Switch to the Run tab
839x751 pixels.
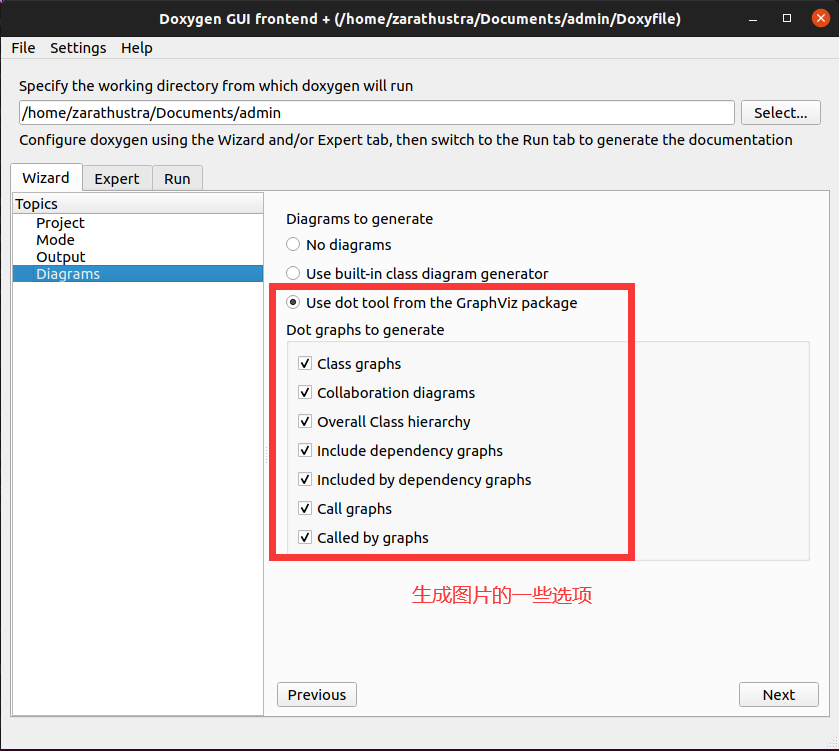(177, 179)
